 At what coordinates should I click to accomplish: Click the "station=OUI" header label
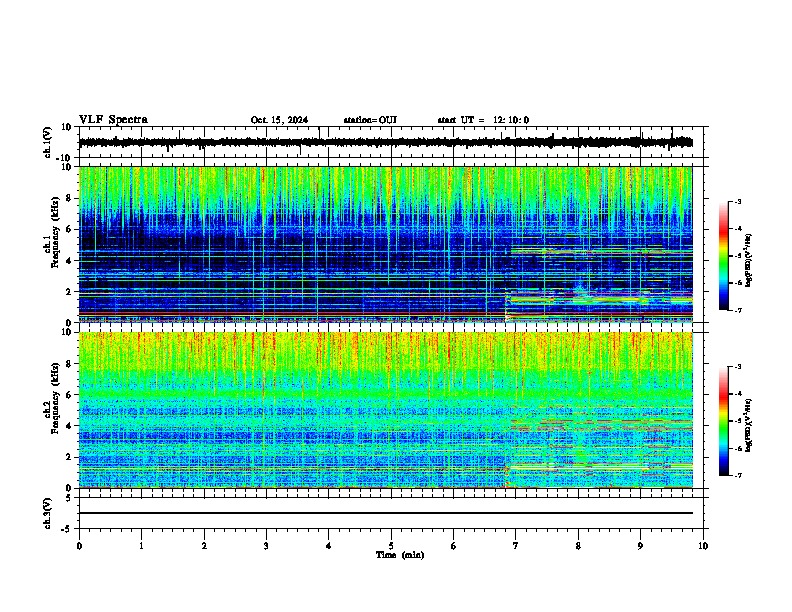pyautogui.click(x=370, y=120)
